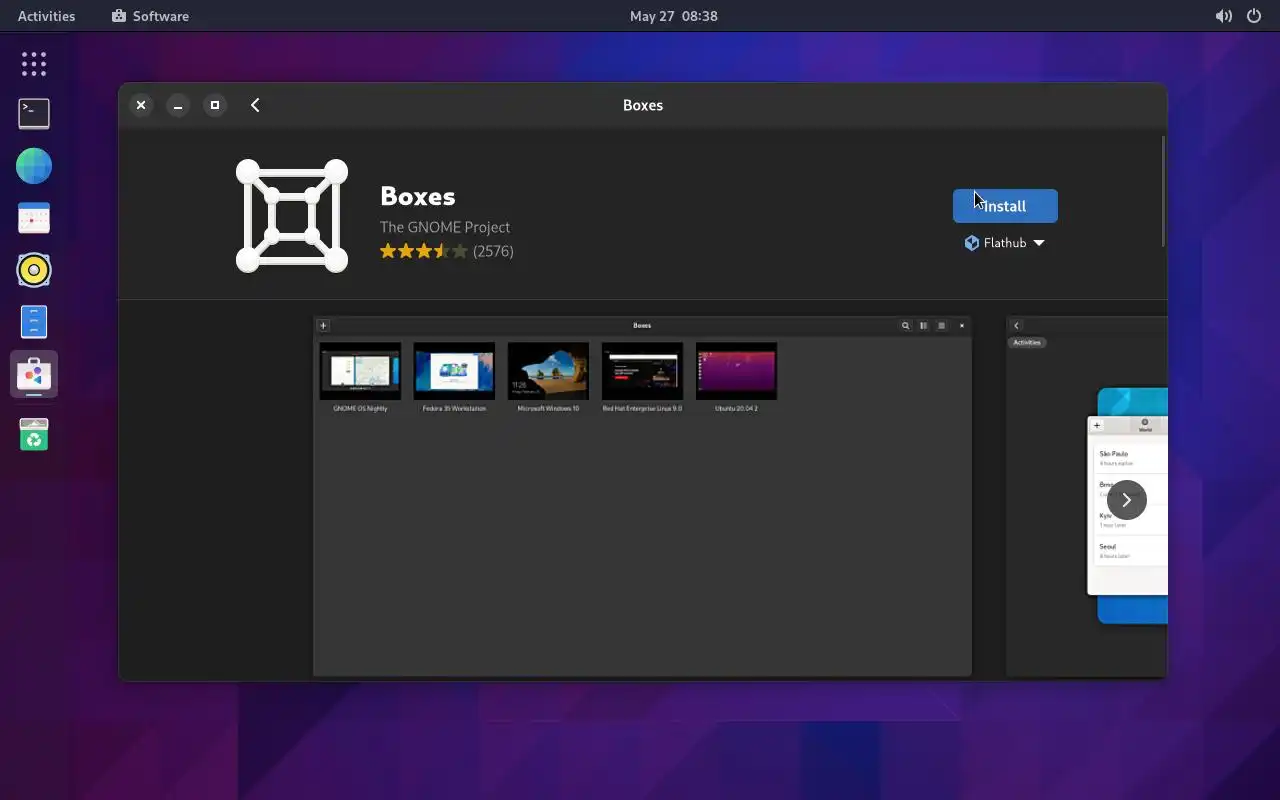Click the star rating for Boxes

tap(424, 251)
